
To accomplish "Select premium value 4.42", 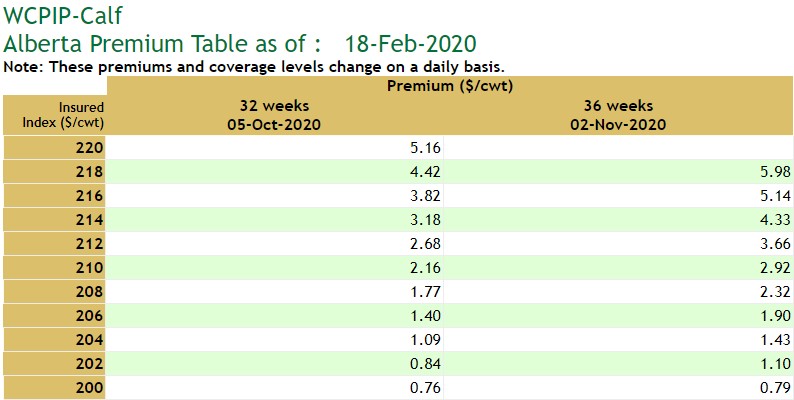I will point(424,172).
